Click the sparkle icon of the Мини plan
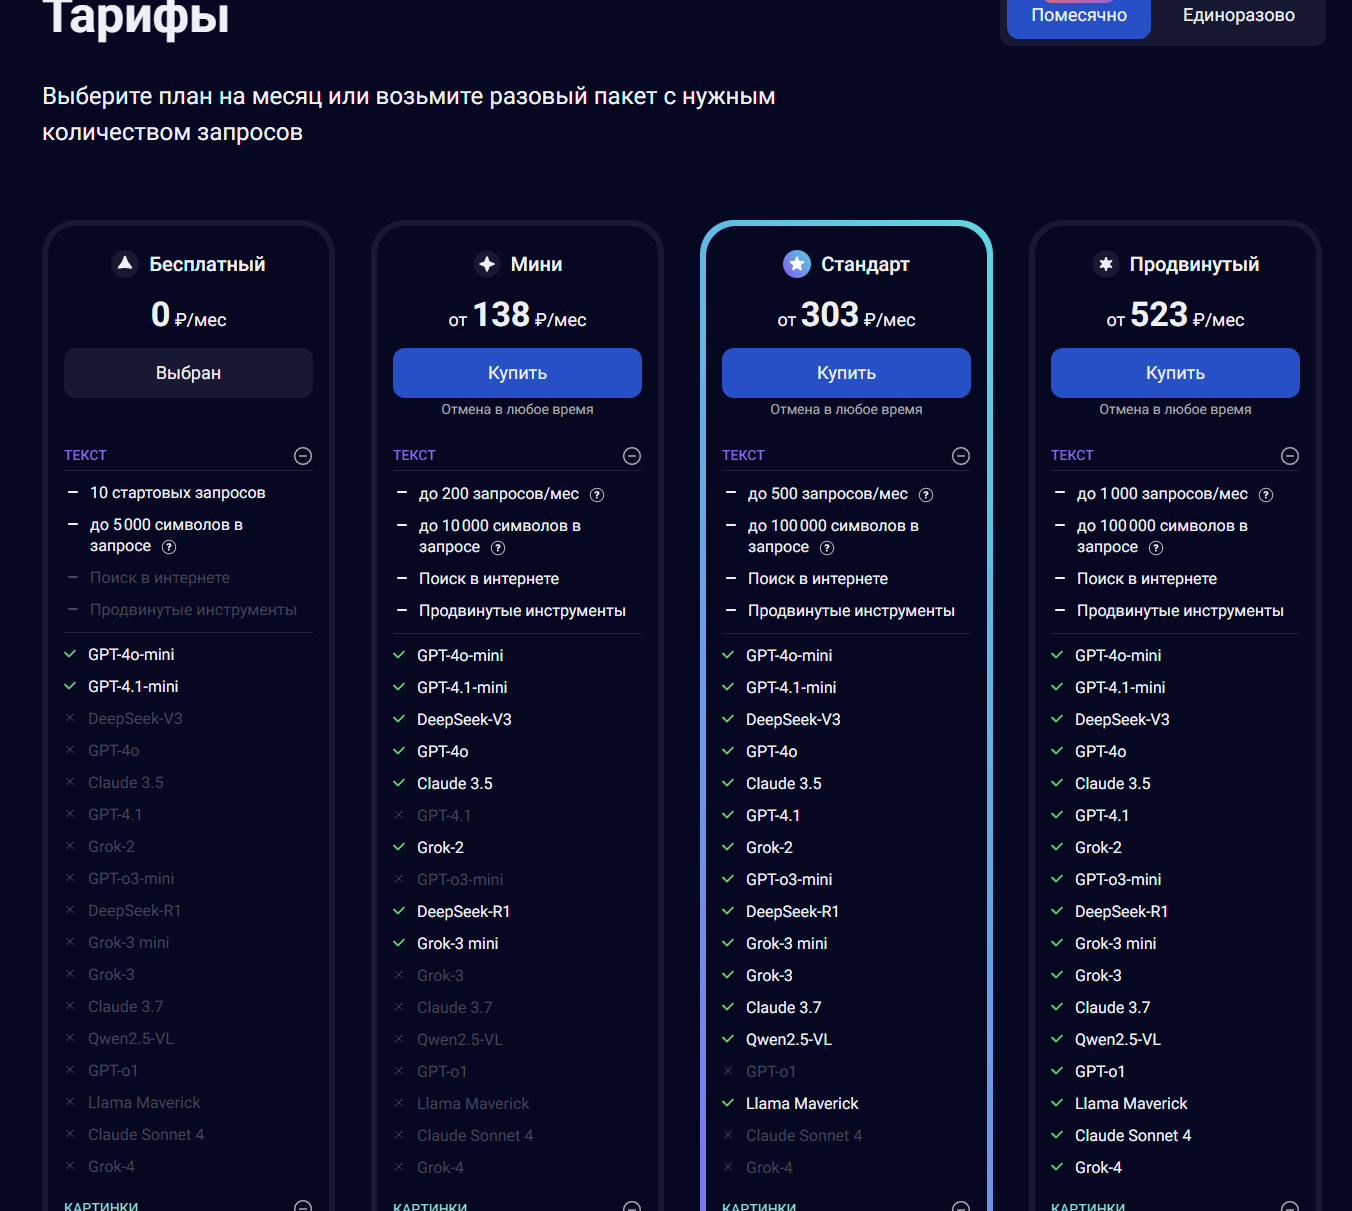Viewport: 1352px width, 1211px height. [x=487, y=264]
